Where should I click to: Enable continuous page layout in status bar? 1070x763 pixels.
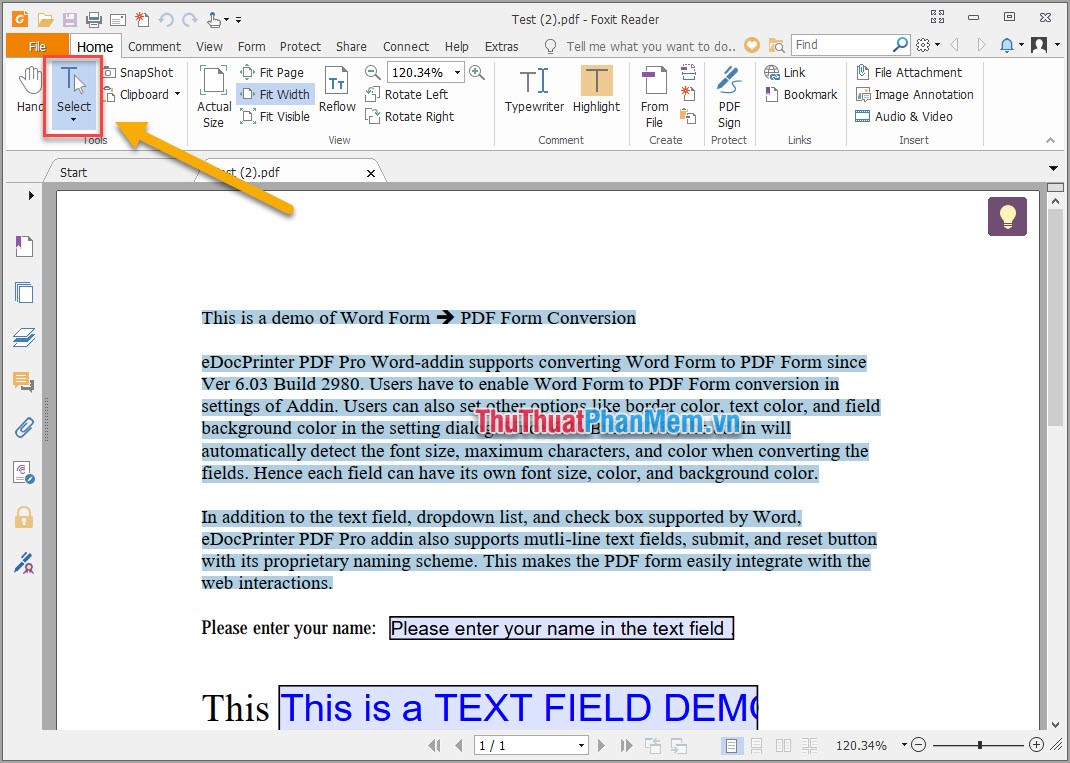click(x=757, y=745)
